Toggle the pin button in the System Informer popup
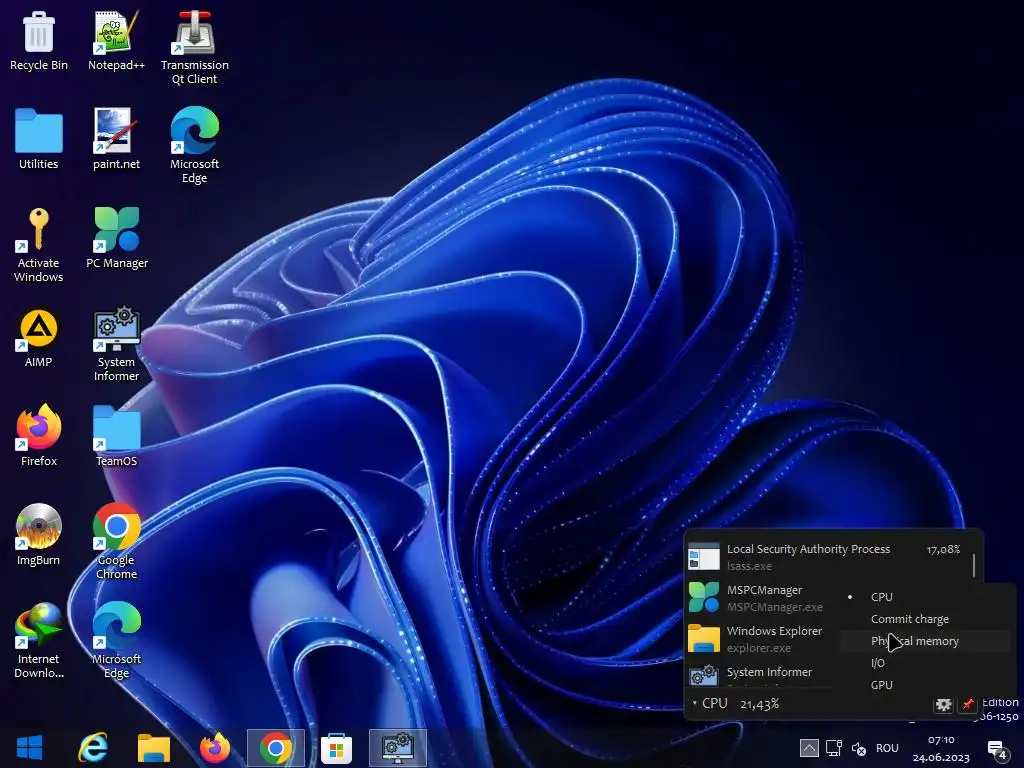 coord(967,705)
